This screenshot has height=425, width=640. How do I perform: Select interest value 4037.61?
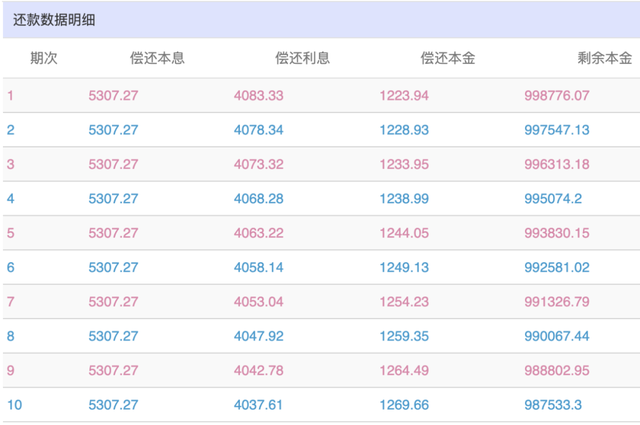tap(258, 405)
